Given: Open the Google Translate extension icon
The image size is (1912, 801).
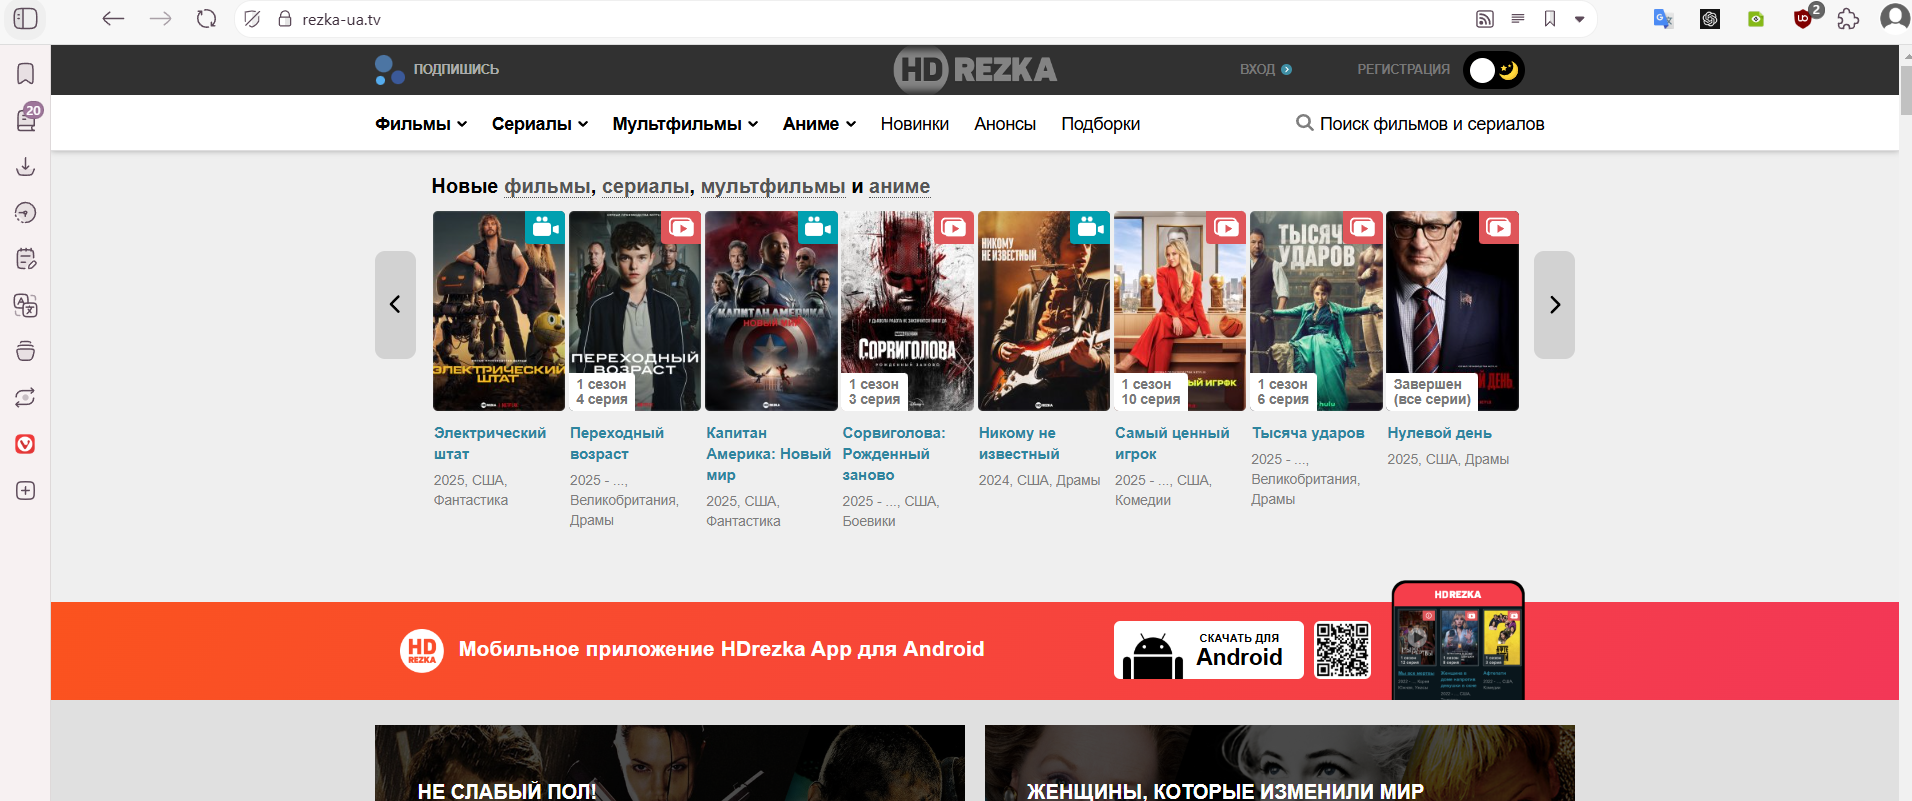Looking at the screenshot, I should 1663,19.
